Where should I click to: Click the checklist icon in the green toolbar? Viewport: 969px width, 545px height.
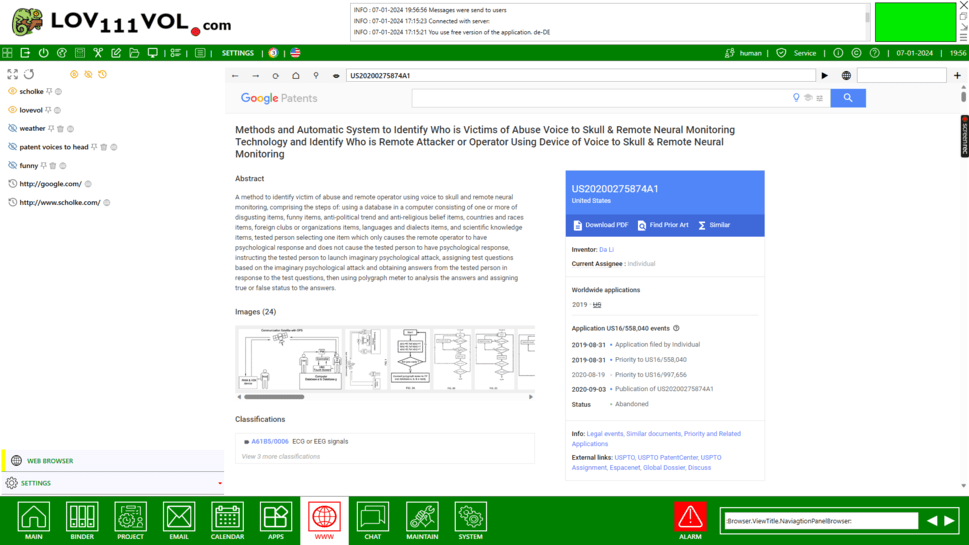pos(176,53)
